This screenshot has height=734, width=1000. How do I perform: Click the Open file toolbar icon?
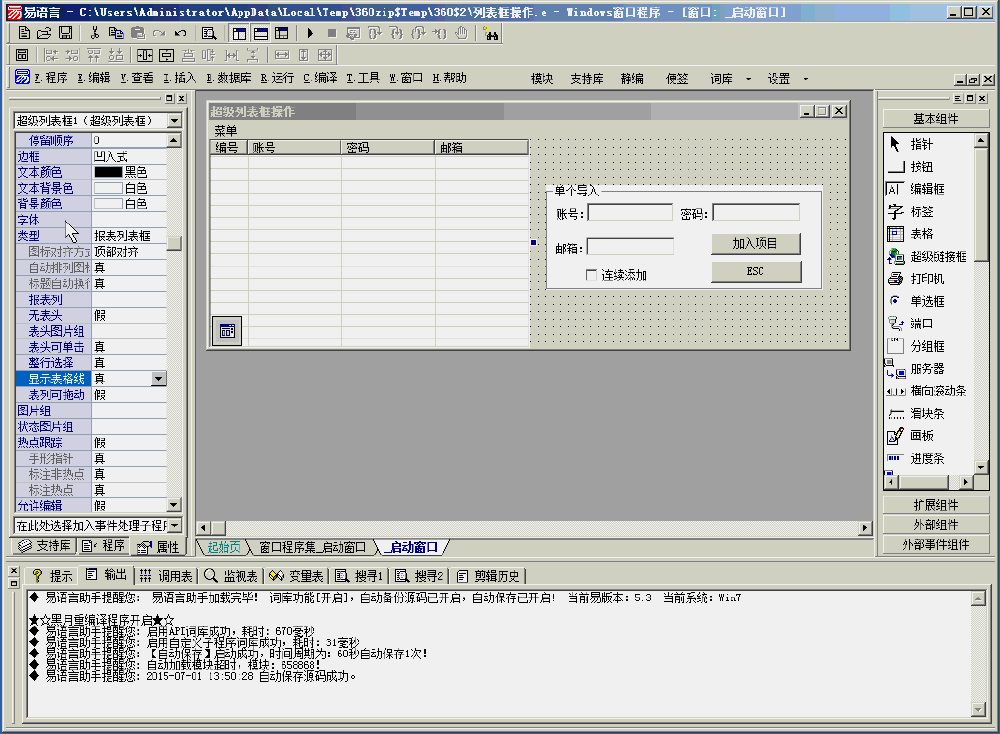click(44, 33)
